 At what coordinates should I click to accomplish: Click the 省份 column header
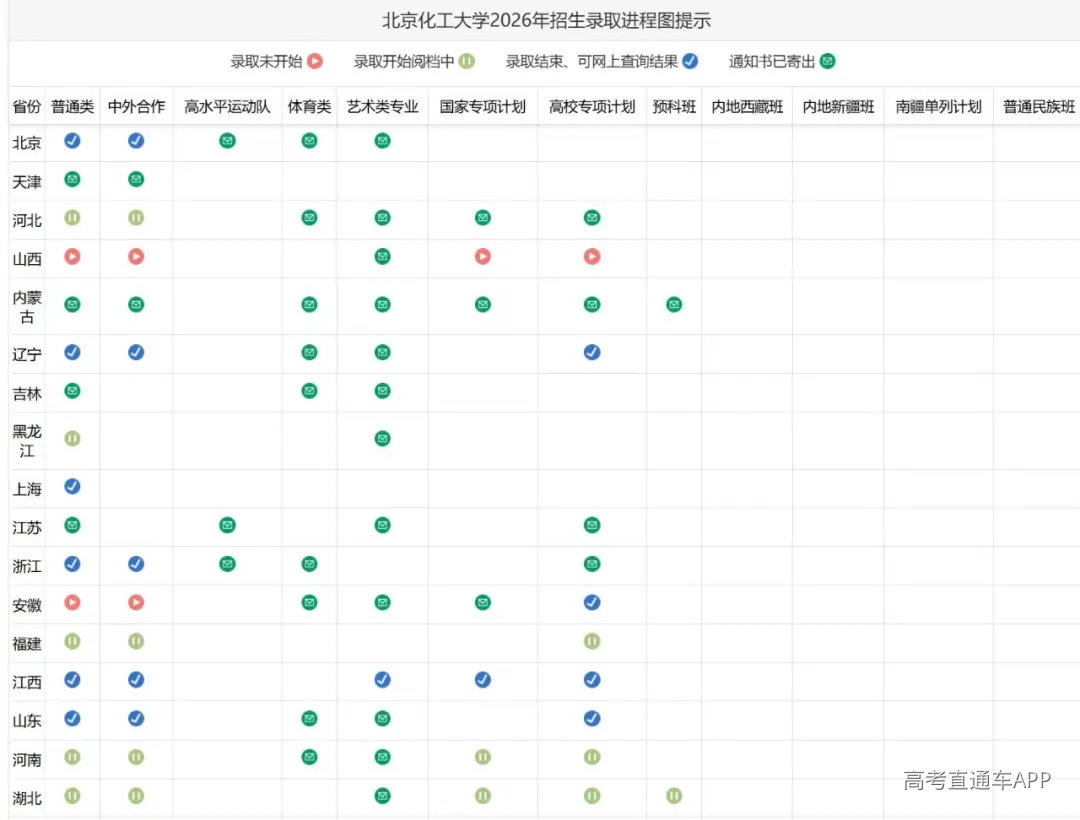tap(27, 107)
